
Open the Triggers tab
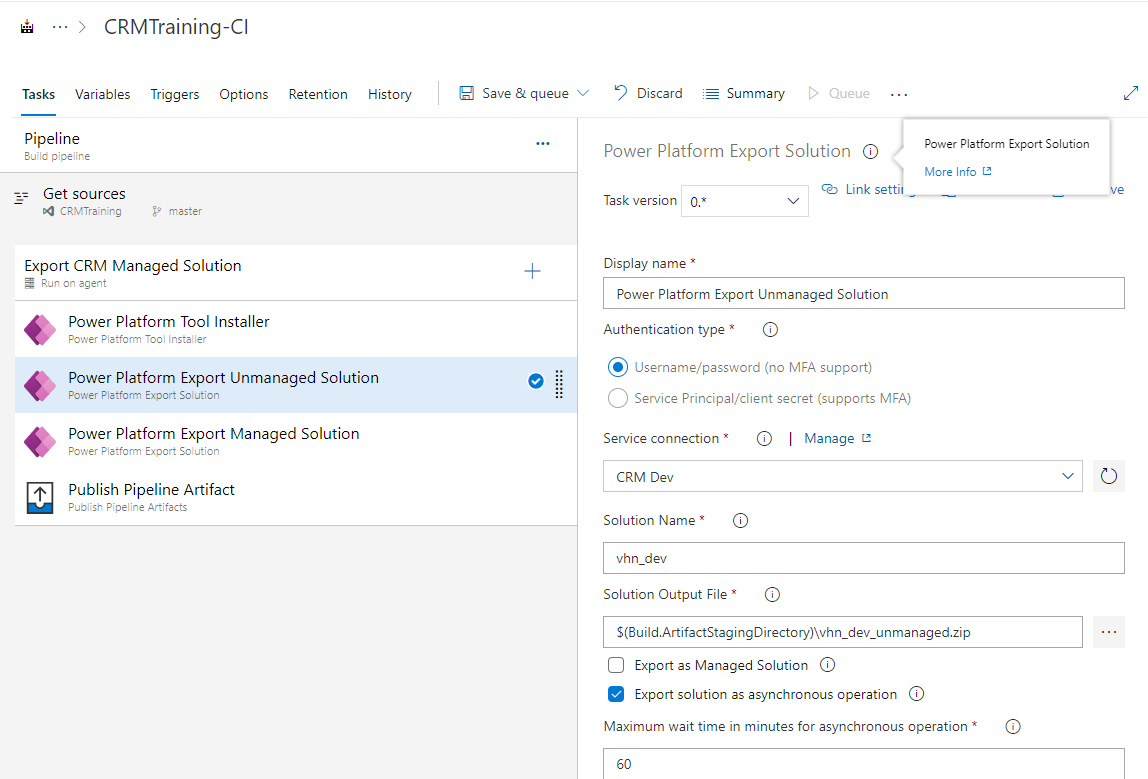(x=174, y=94)
